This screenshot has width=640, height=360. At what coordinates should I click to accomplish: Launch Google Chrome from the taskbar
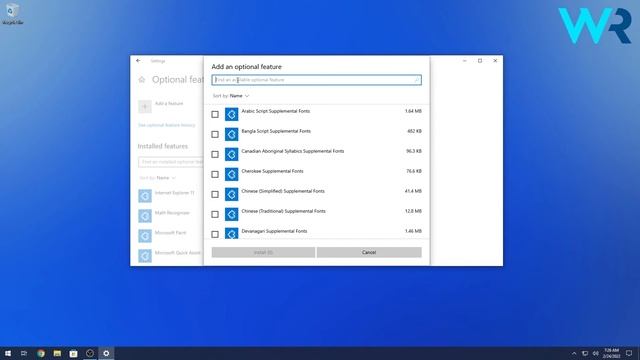point(41,353)
